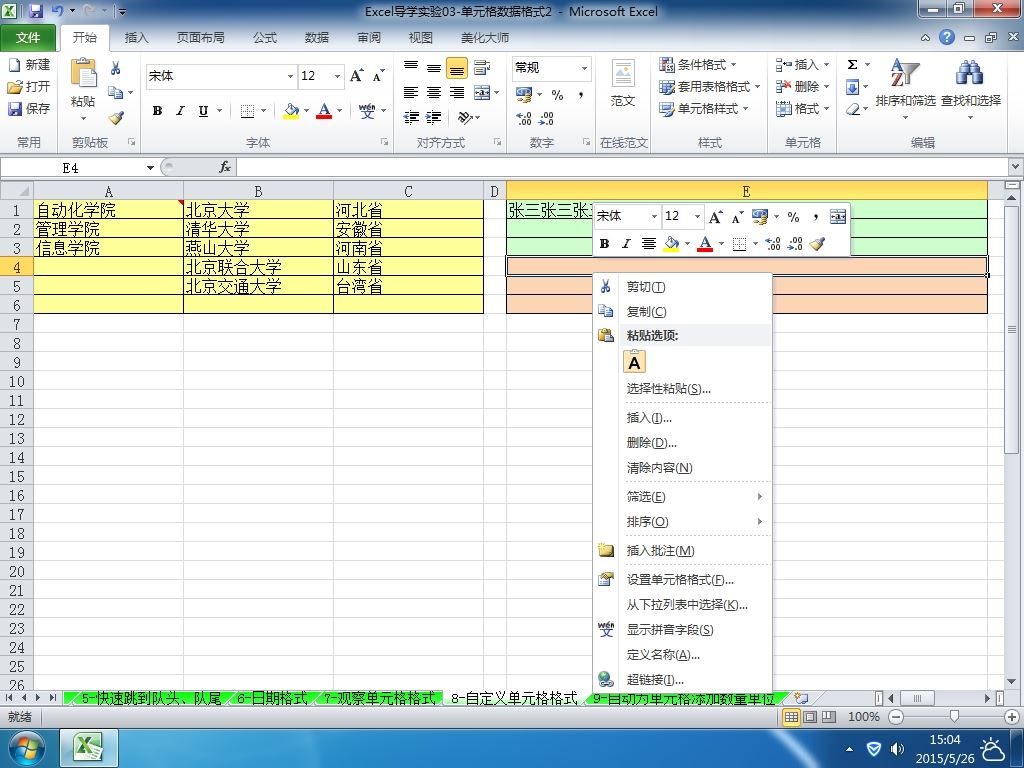
Task: Click the 排序和筛选 funnel icon
Action: pos(904,74)
